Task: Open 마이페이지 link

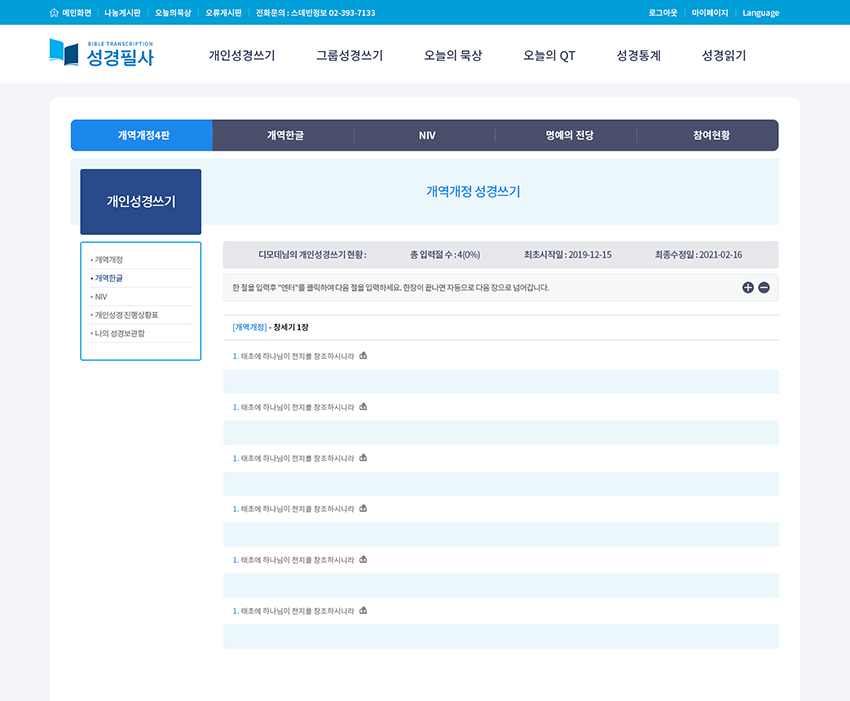Action: pyautogui.click(x=710, y=13)
